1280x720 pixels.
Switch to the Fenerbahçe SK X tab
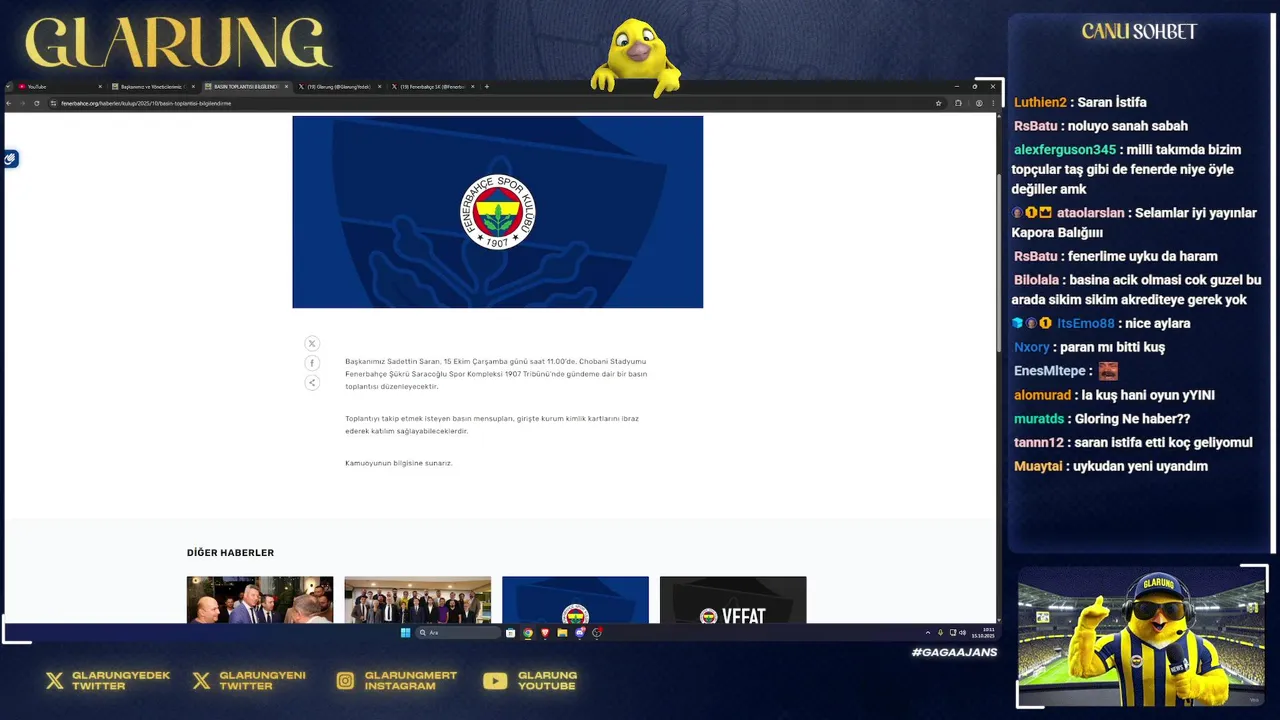click(432, 86)
